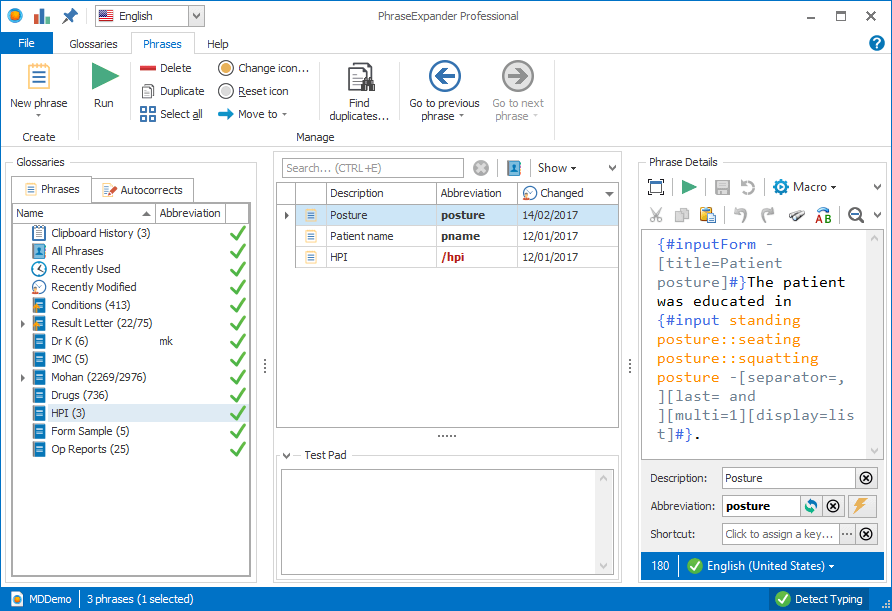Click the lightning bolt icon beside Abbreviation
Screen dimensions: 892x611
(x=861, y=505)
